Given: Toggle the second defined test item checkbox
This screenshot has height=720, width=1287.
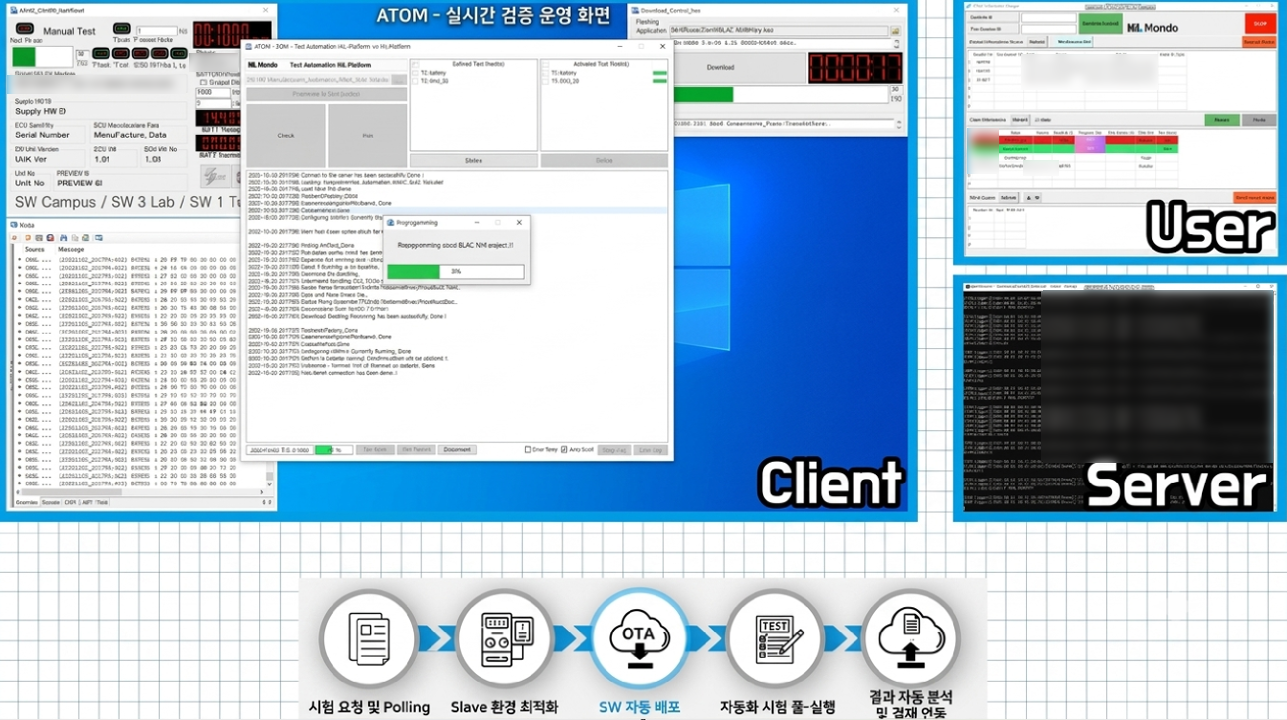Looking at the screenshot, I should pyautogui.click(x=416, y=81).
